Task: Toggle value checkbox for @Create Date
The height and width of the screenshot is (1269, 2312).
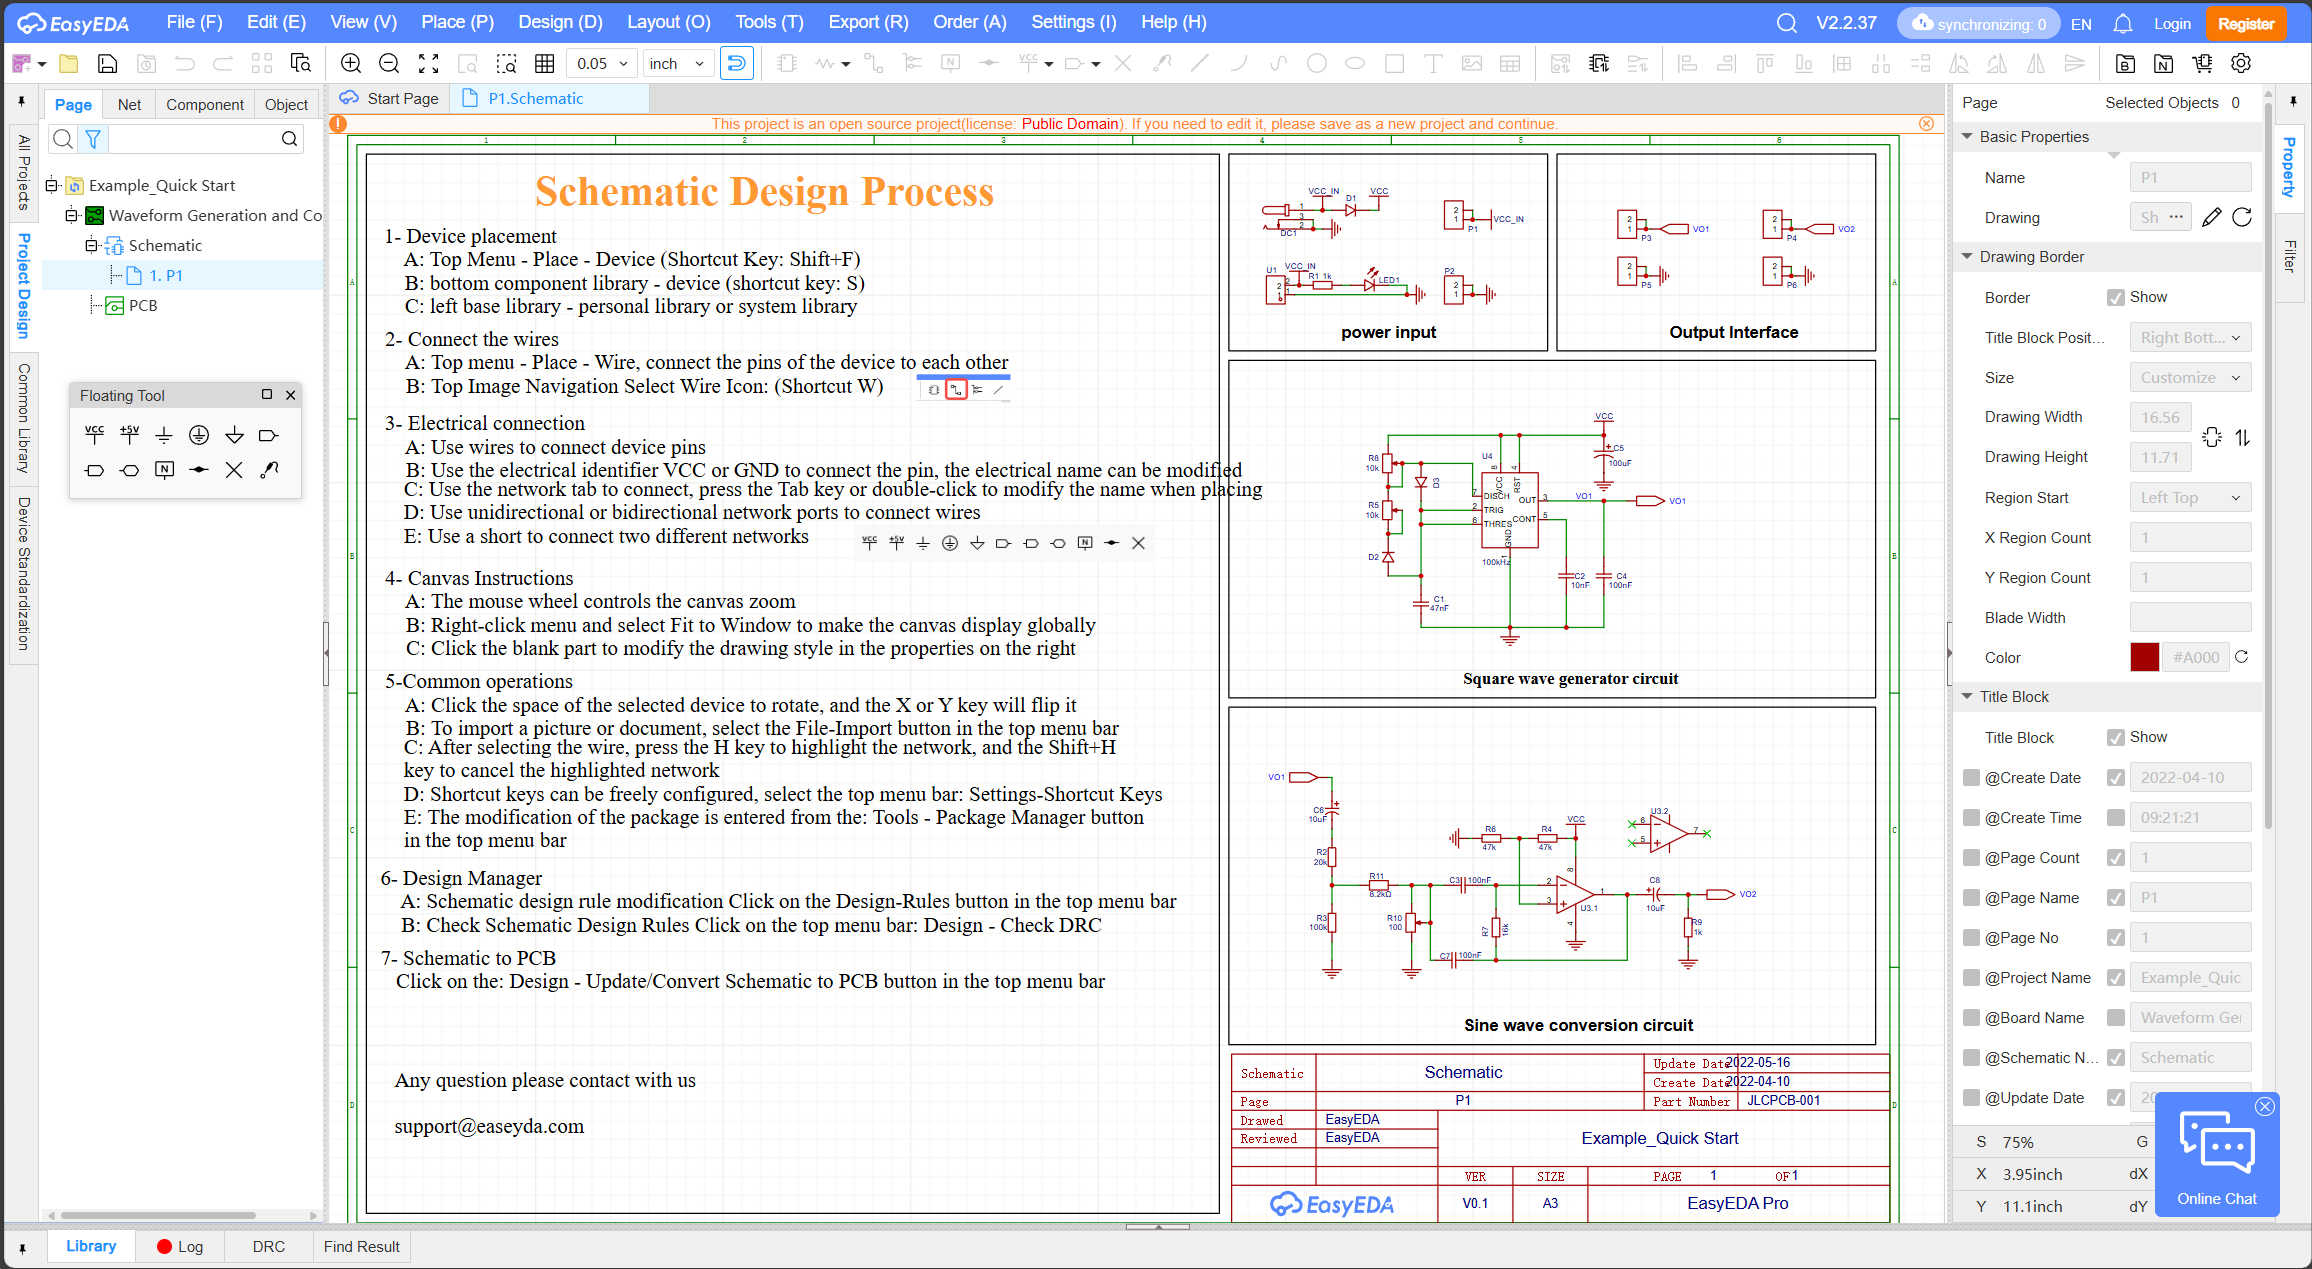Action: 2116,777
